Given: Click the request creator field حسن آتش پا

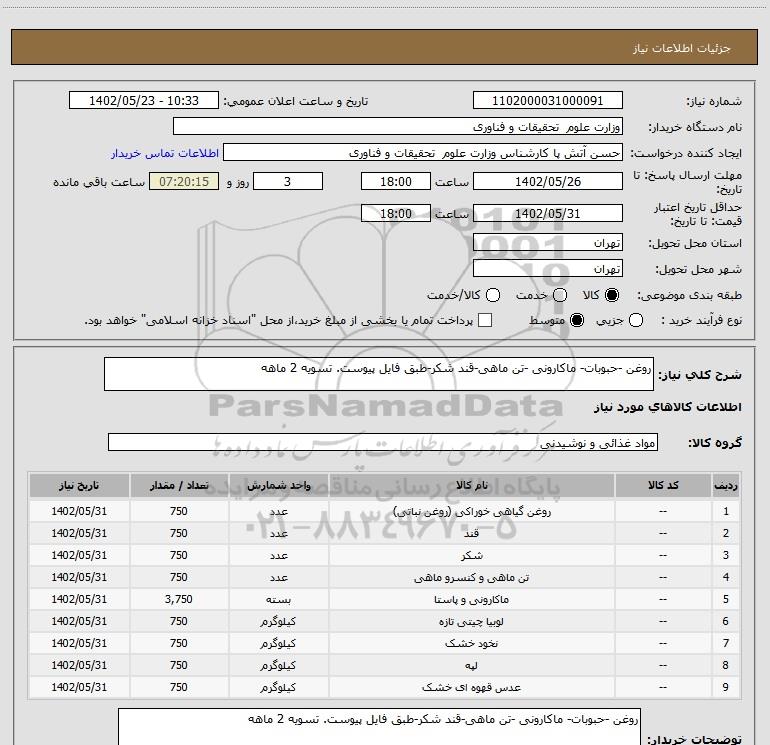Looking at the screenshot, I should [423, 153].
